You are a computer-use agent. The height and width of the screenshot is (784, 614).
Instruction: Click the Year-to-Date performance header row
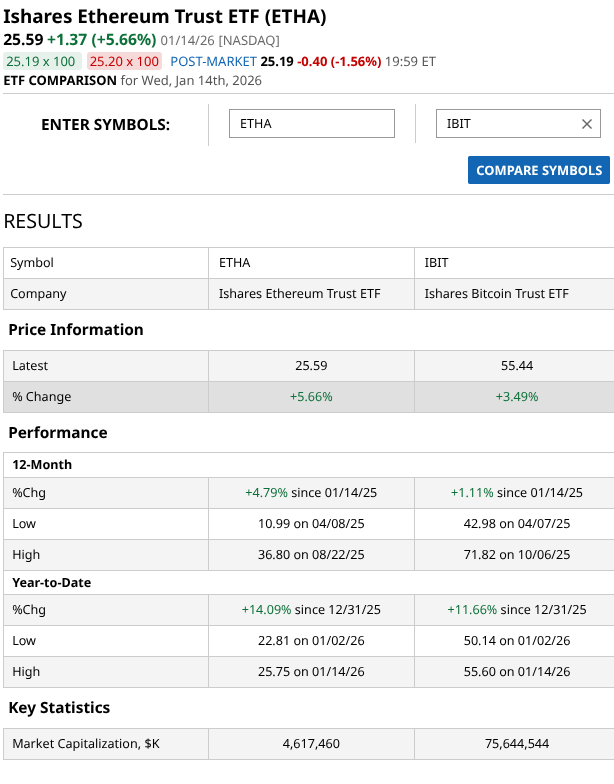[x=50, y=582]
